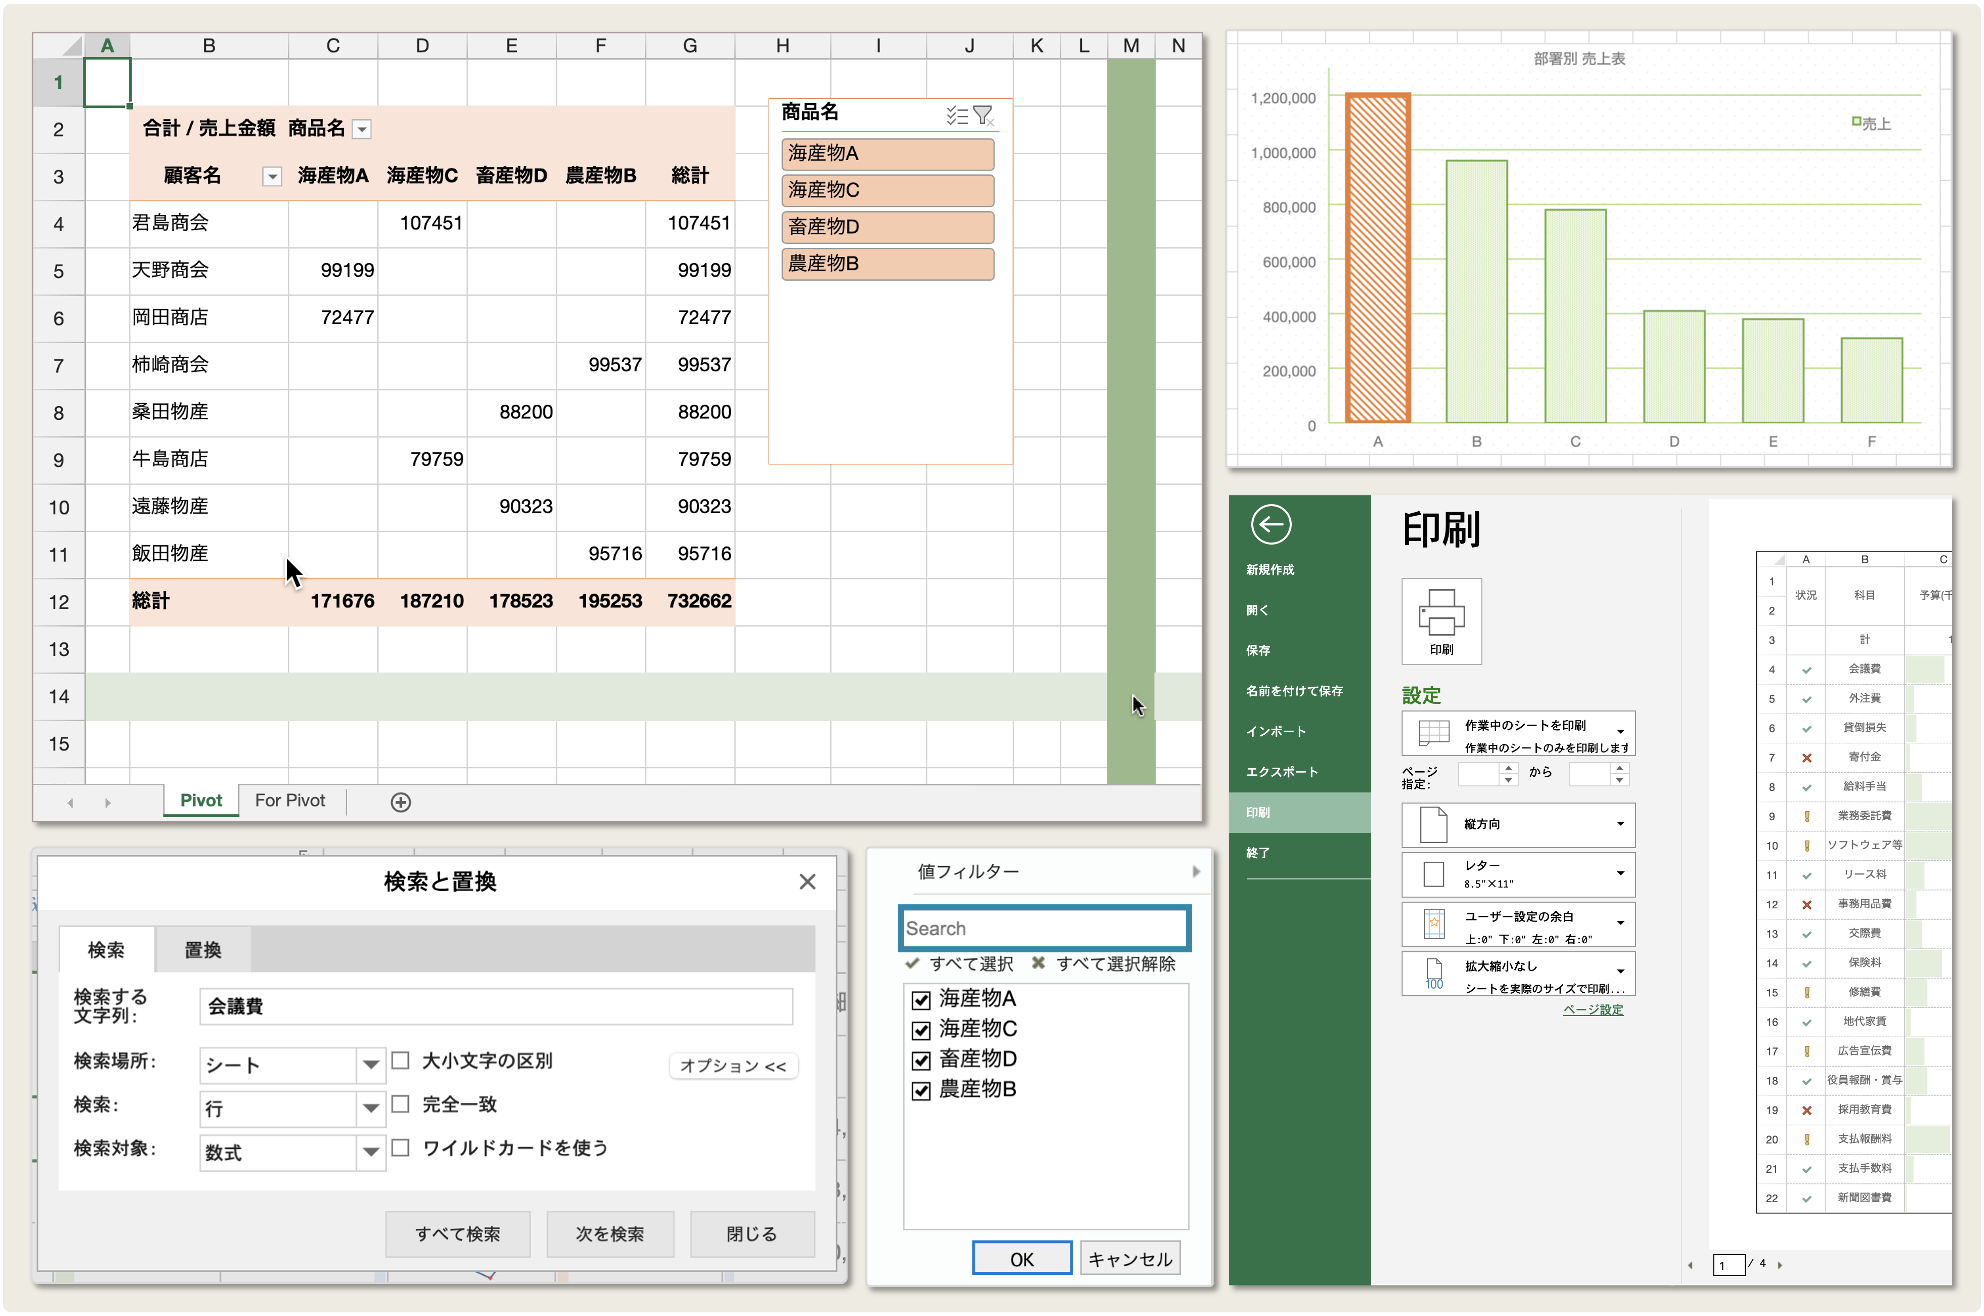
Task: Click the green bar B in the chart
Action: click(1476, 291)
